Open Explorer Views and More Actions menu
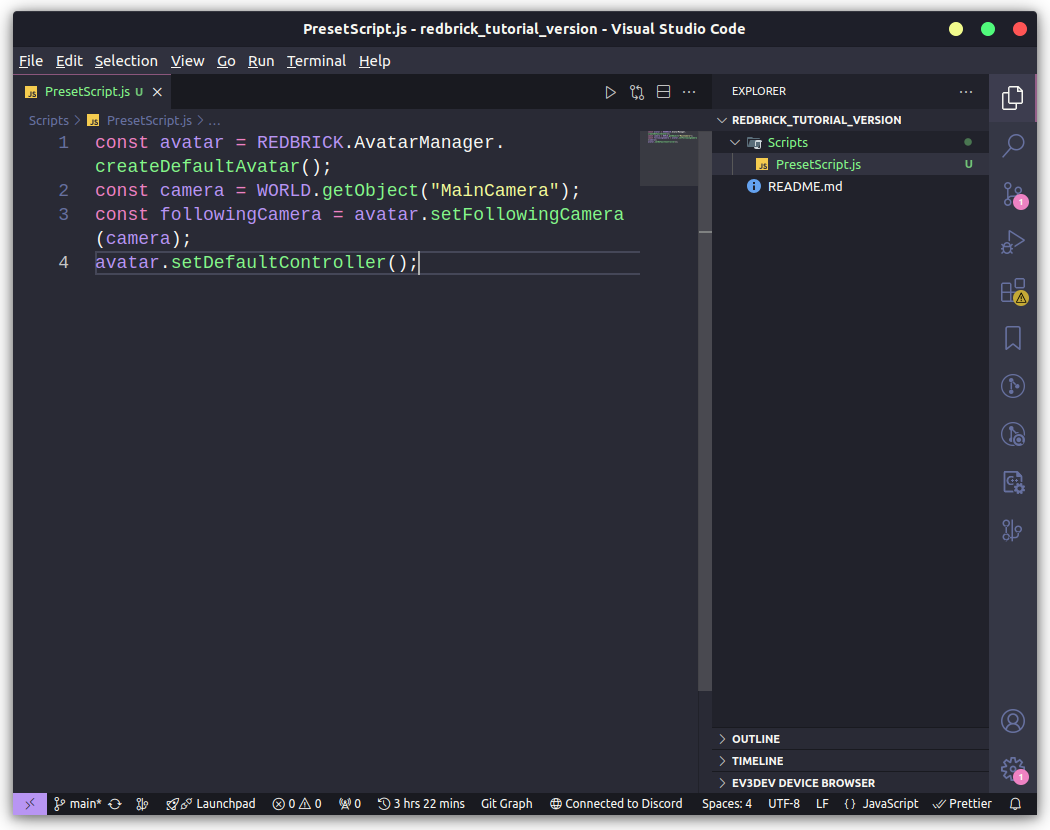This screenshot has height=830, width=1050. click(x=965, y=92)
